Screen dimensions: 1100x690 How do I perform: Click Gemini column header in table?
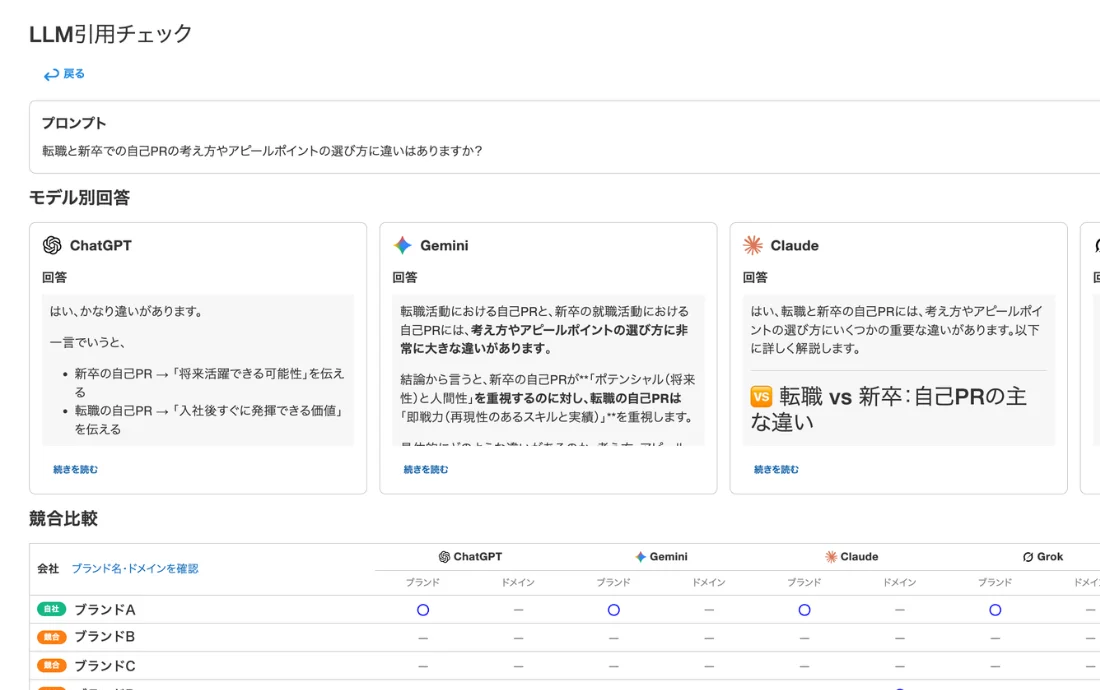pyautogui.click(x=661, y=557)
